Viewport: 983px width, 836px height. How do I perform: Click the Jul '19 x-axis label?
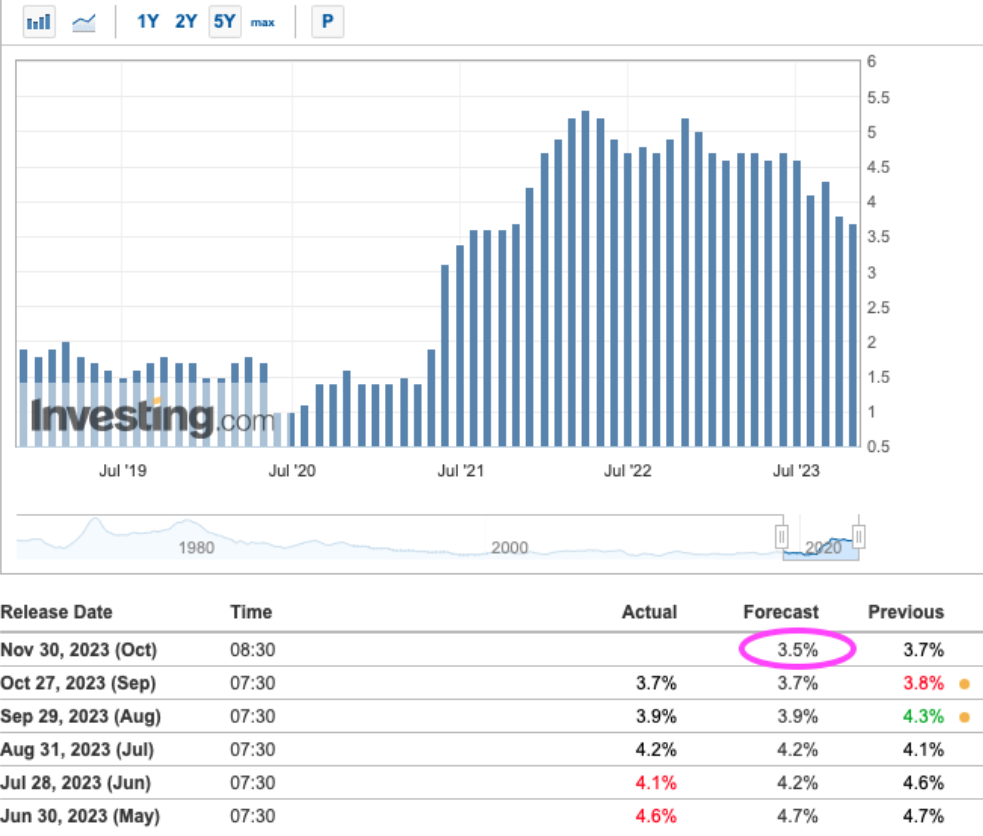pos(123,471)
